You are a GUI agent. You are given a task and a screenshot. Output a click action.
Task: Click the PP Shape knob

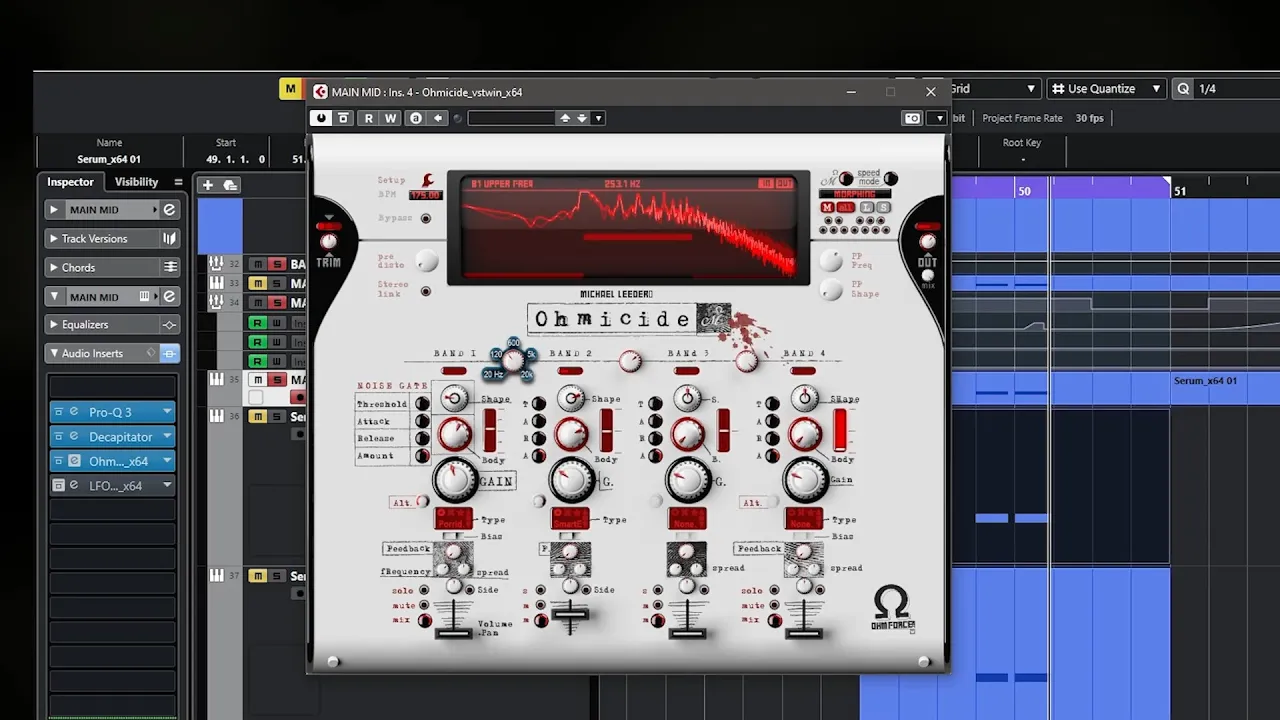[x=832, y=290]
